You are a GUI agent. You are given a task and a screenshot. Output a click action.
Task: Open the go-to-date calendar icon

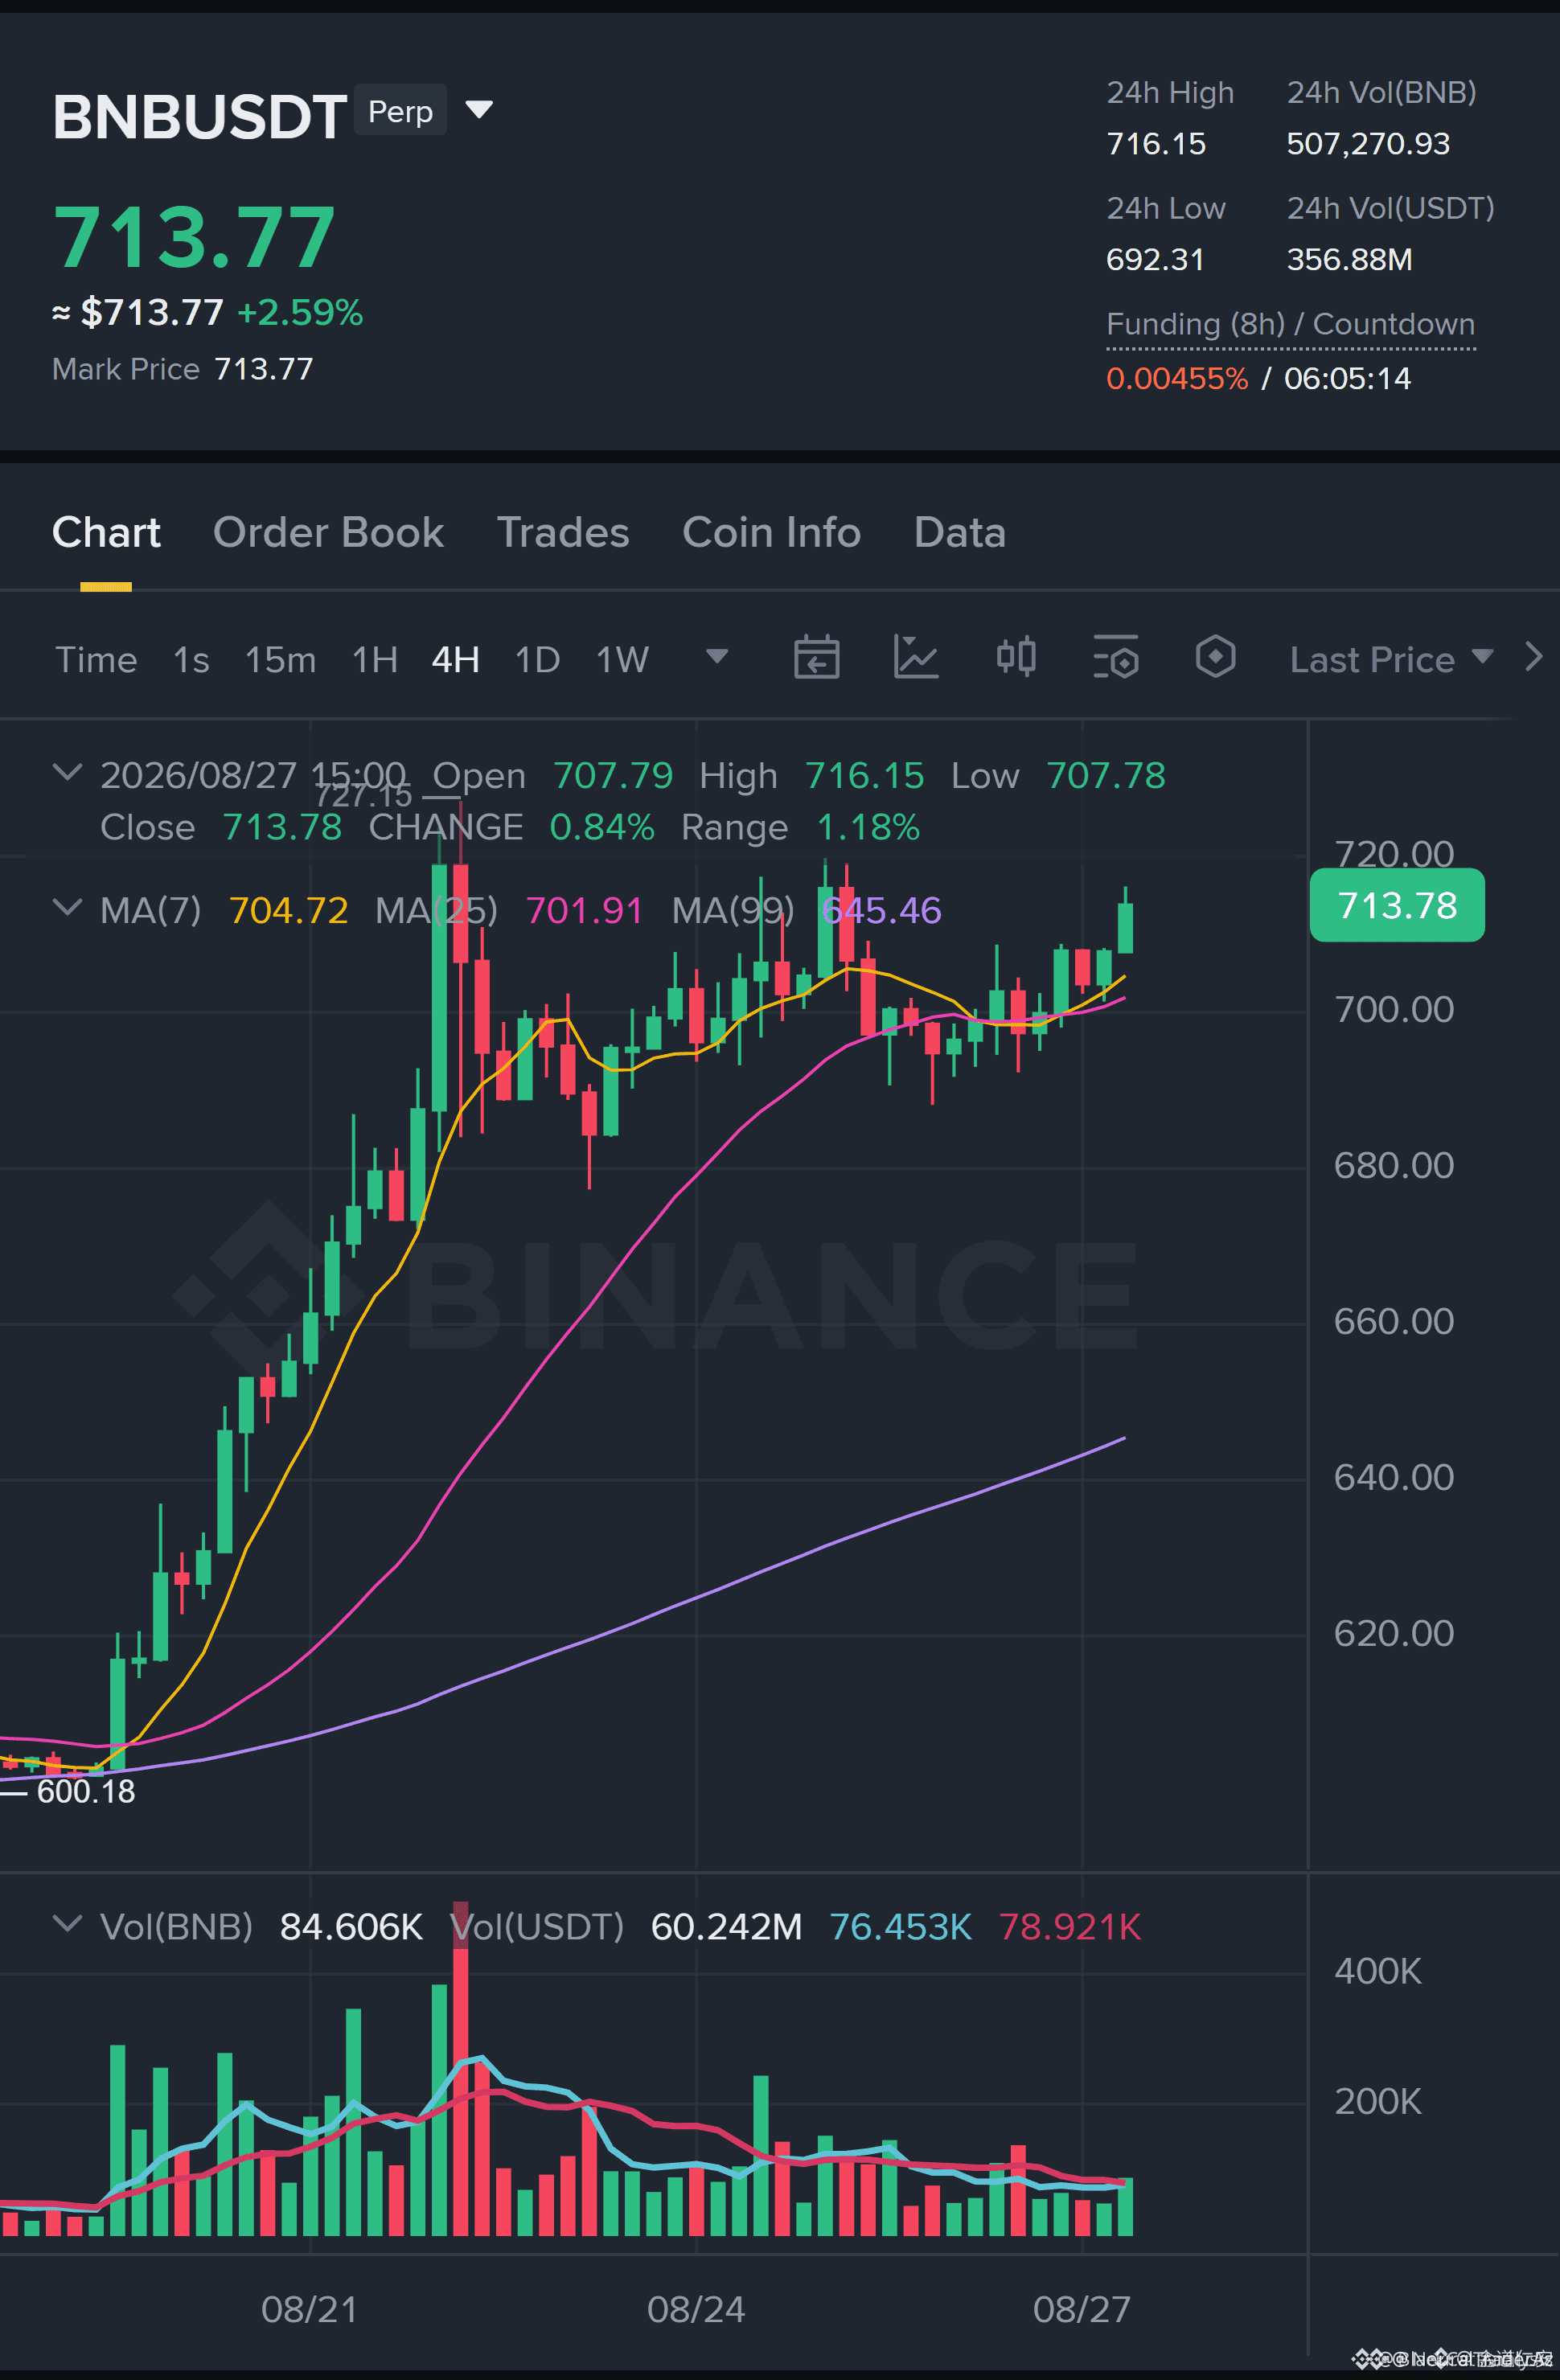click(x=816, y=657)
